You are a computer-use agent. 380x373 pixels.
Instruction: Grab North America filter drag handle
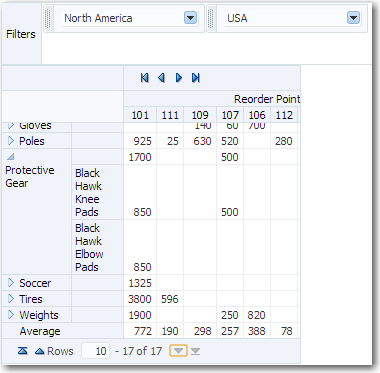(x=48, y=18)
